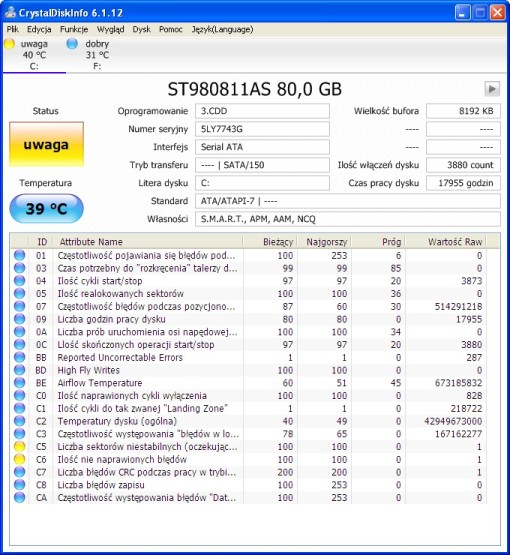The height and width of the screenshot is (555, 510).
Task: Click the Interfejs field showing Serial ATA
Action: pyautogui.click(x=262, y=147)
